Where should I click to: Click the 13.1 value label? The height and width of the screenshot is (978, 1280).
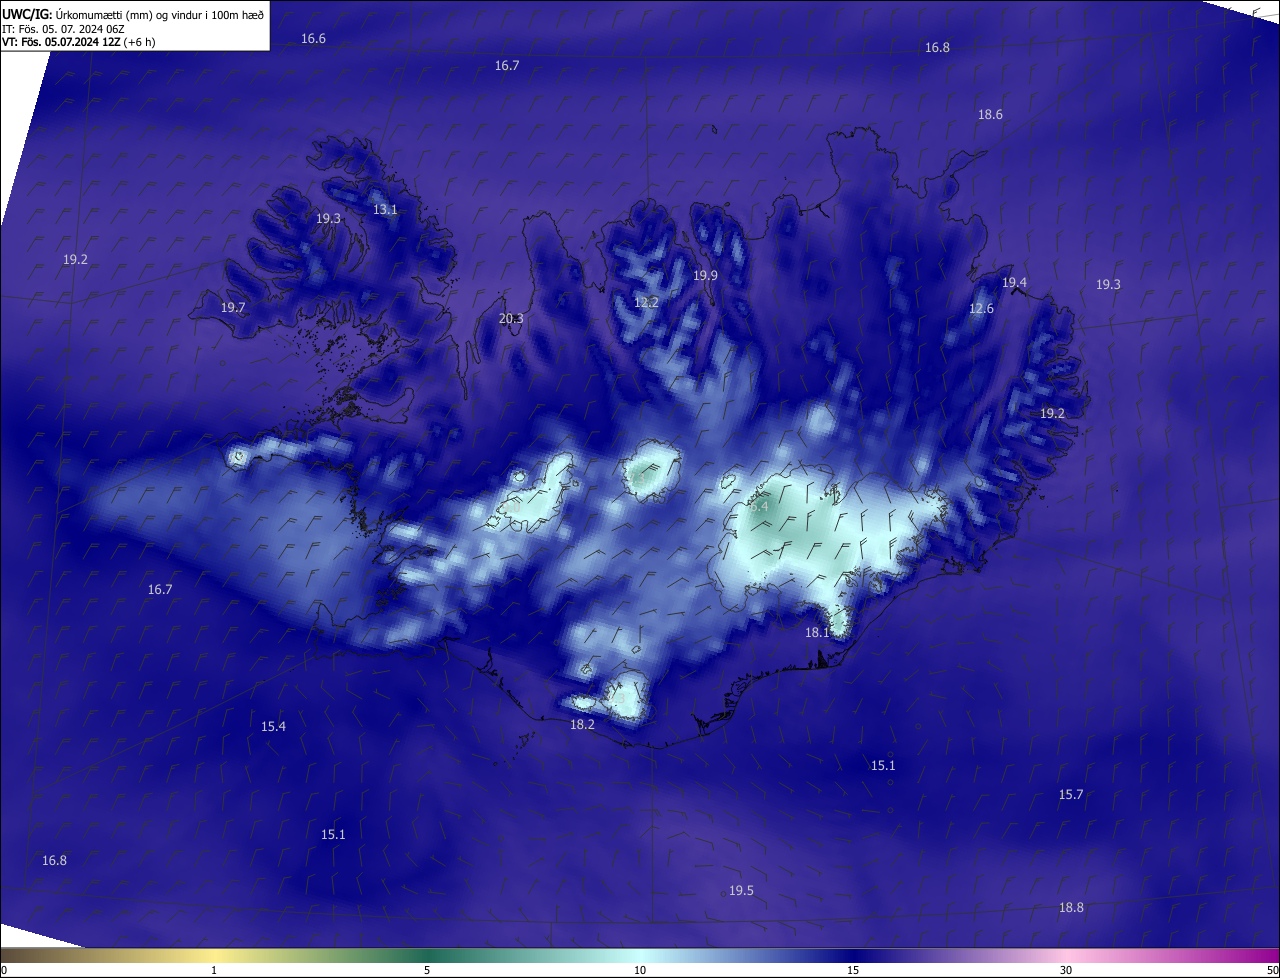(385, 209)
